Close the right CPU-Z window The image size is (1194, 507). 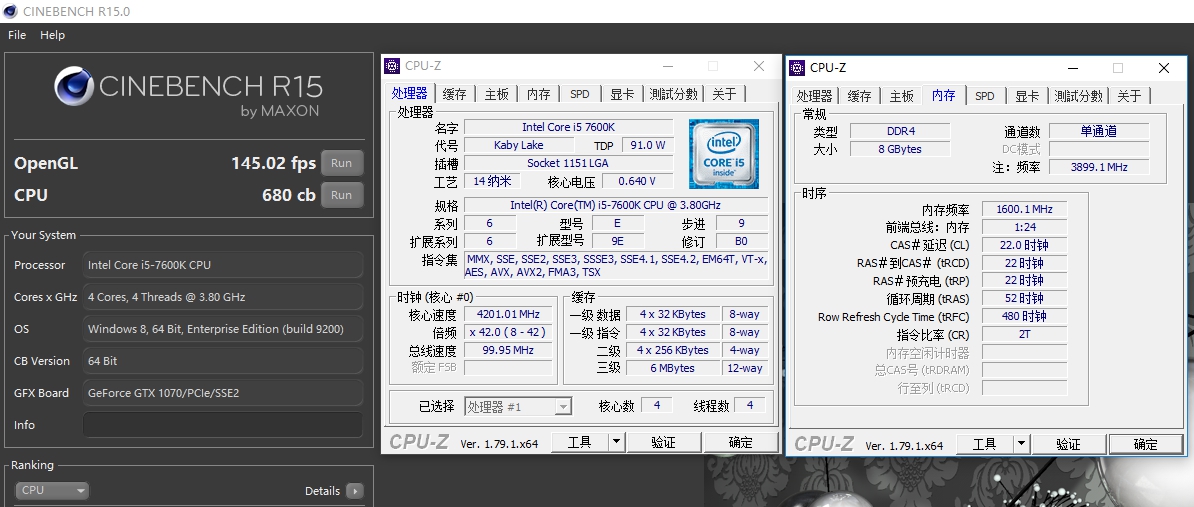point(1164,68)
